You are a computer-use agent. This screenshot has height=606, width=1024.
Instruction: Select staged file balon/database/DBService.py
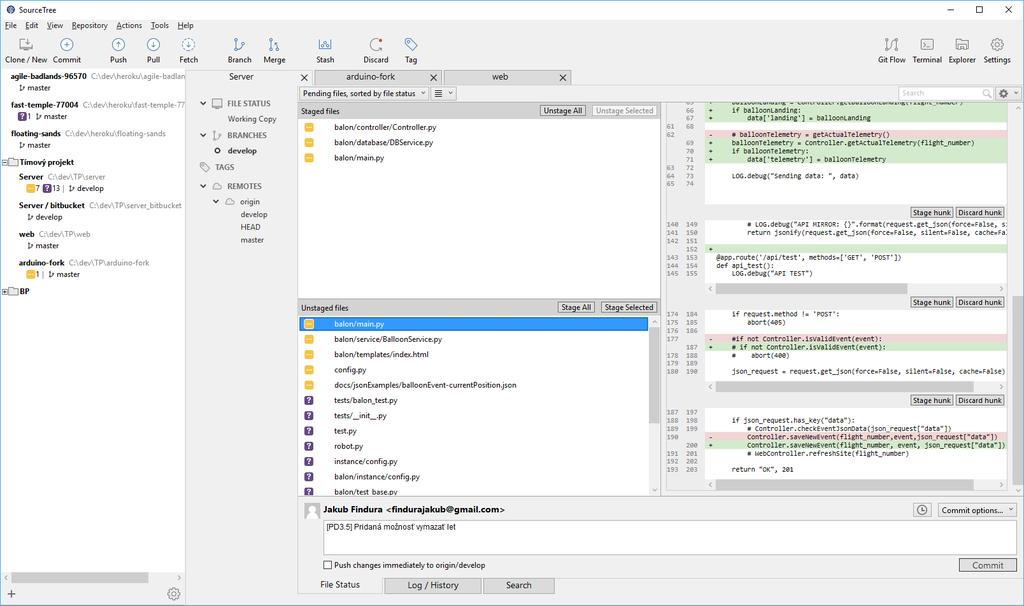(x=383, y=142)
